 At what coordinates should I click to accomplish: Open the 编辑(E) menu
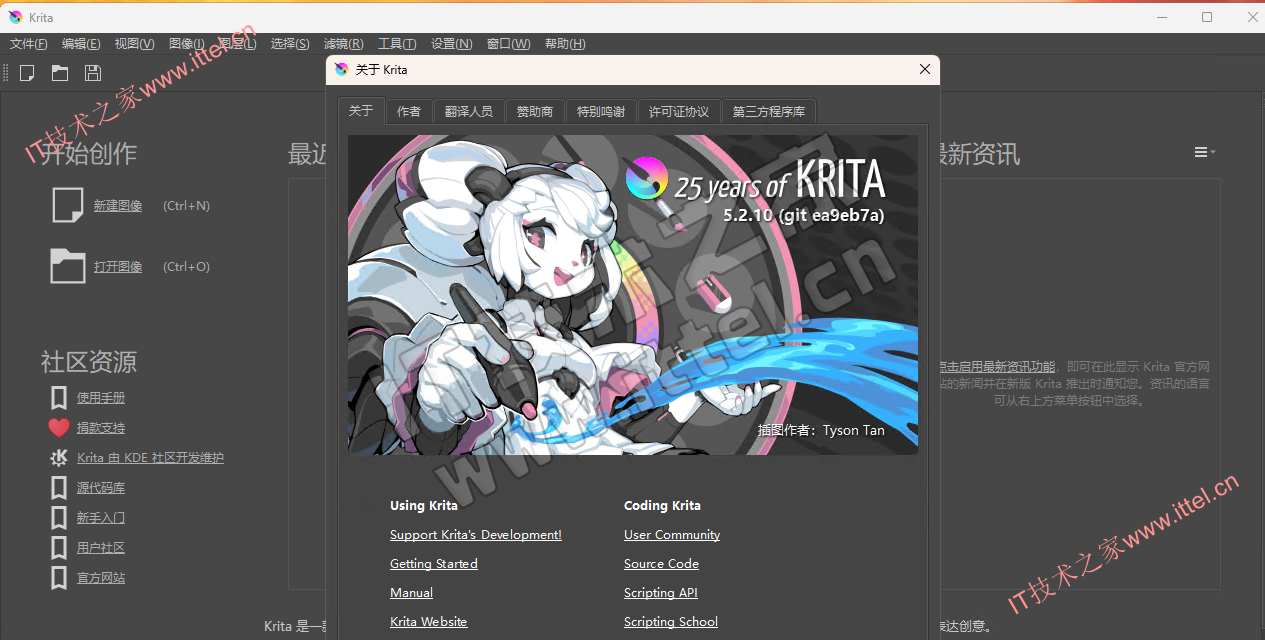click(x=81, y=44)
